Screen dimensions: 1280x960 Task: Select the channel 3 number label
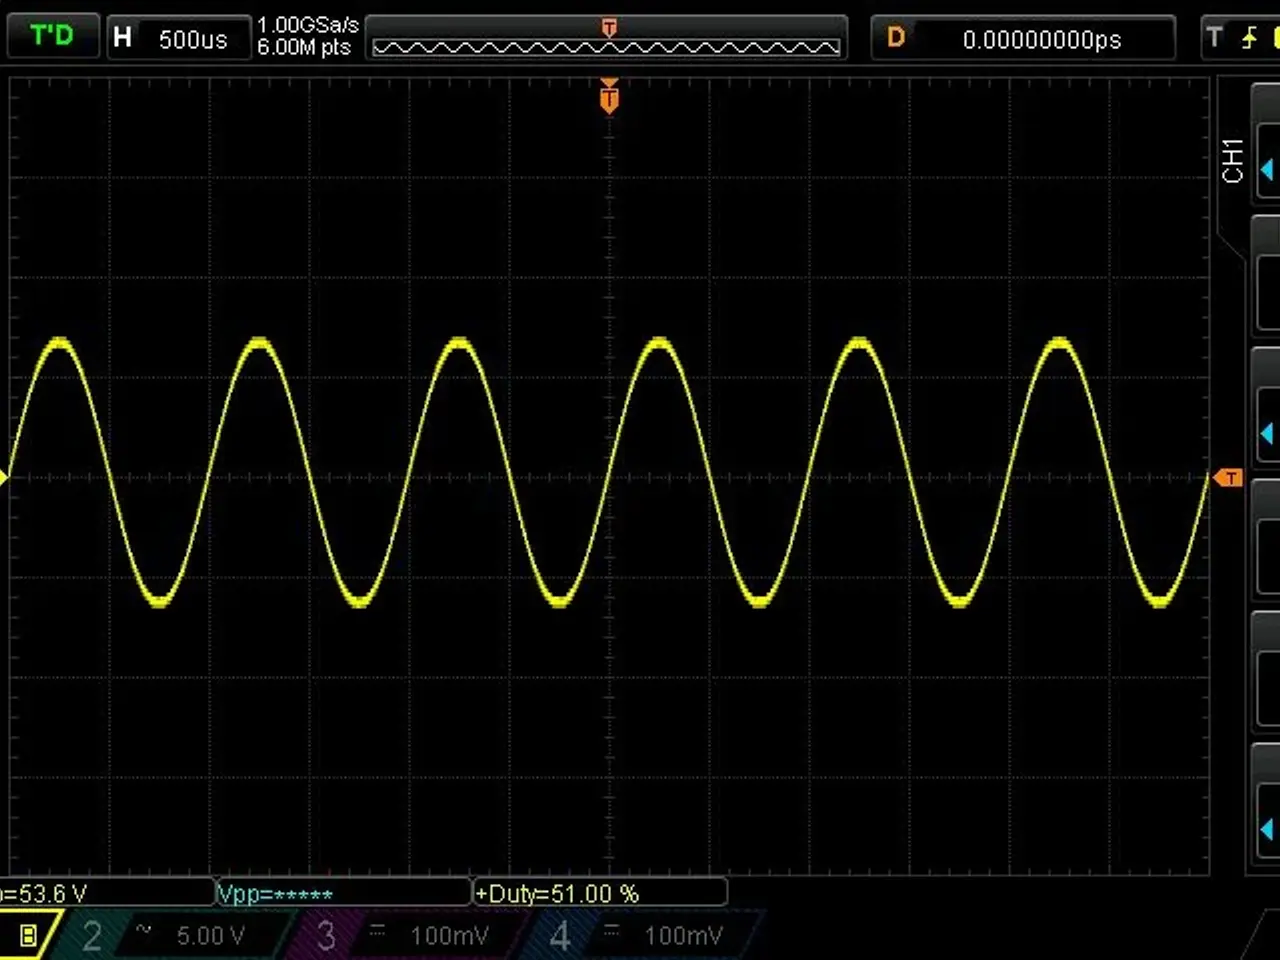326,937
